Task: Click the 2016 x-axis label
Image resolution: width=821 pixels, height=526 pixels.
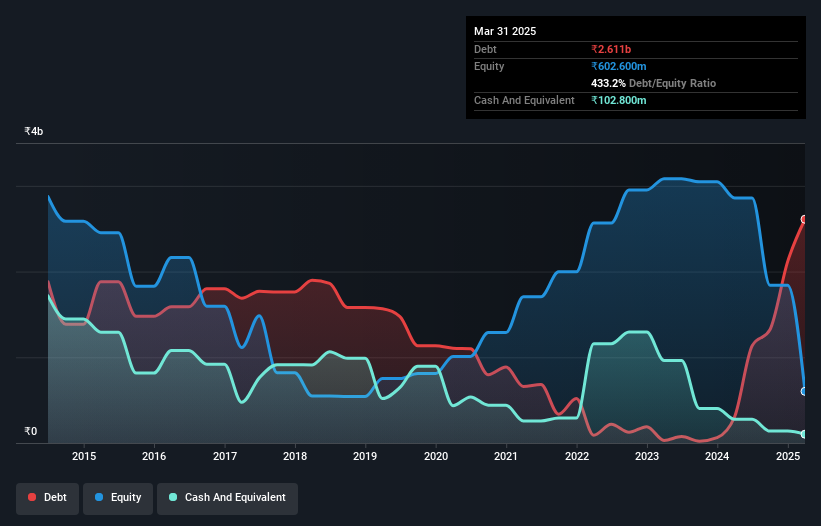Action: [154, 456]
